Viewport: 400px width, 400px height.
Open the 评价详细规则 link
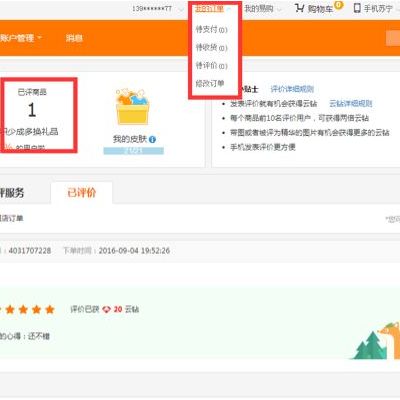coord(292,89)
